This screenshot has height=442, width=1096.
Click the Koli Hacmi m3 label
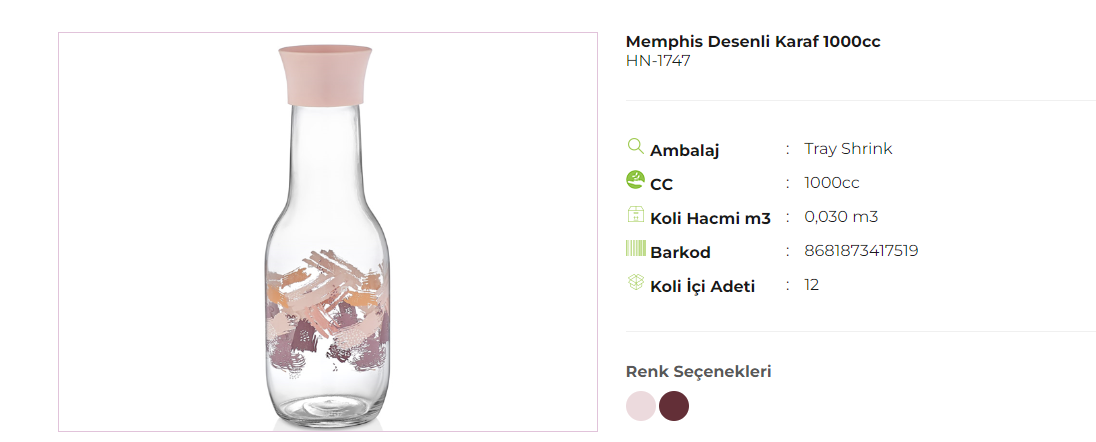(710, 218)
